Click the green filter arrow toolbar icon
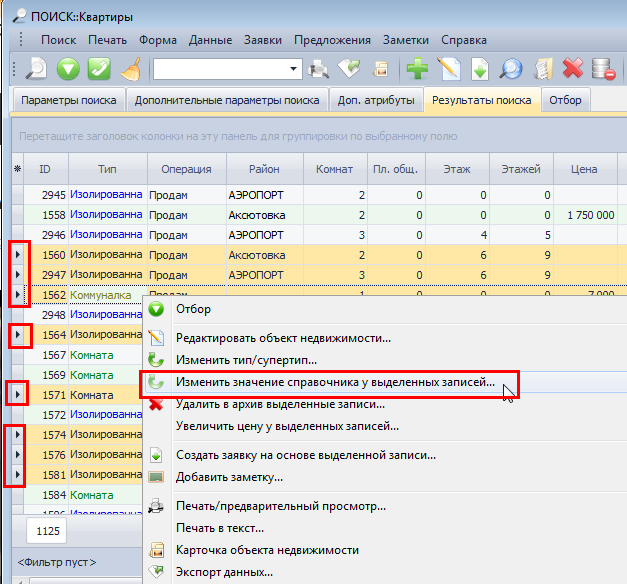The image size is (627, 584). (x=68, y=68)
